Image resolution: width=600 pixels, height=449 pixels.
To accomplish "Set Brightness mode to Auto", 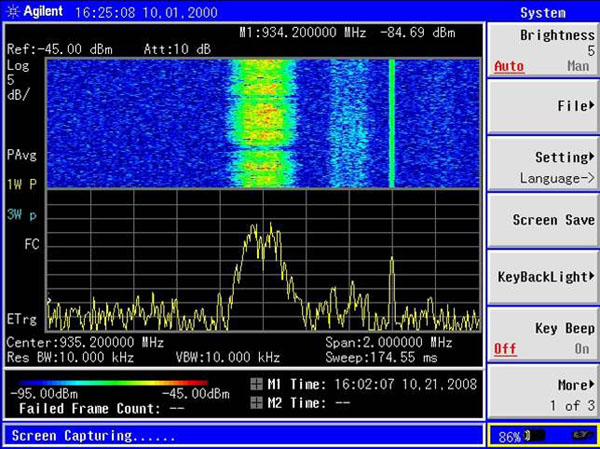I will coord(509,67).
